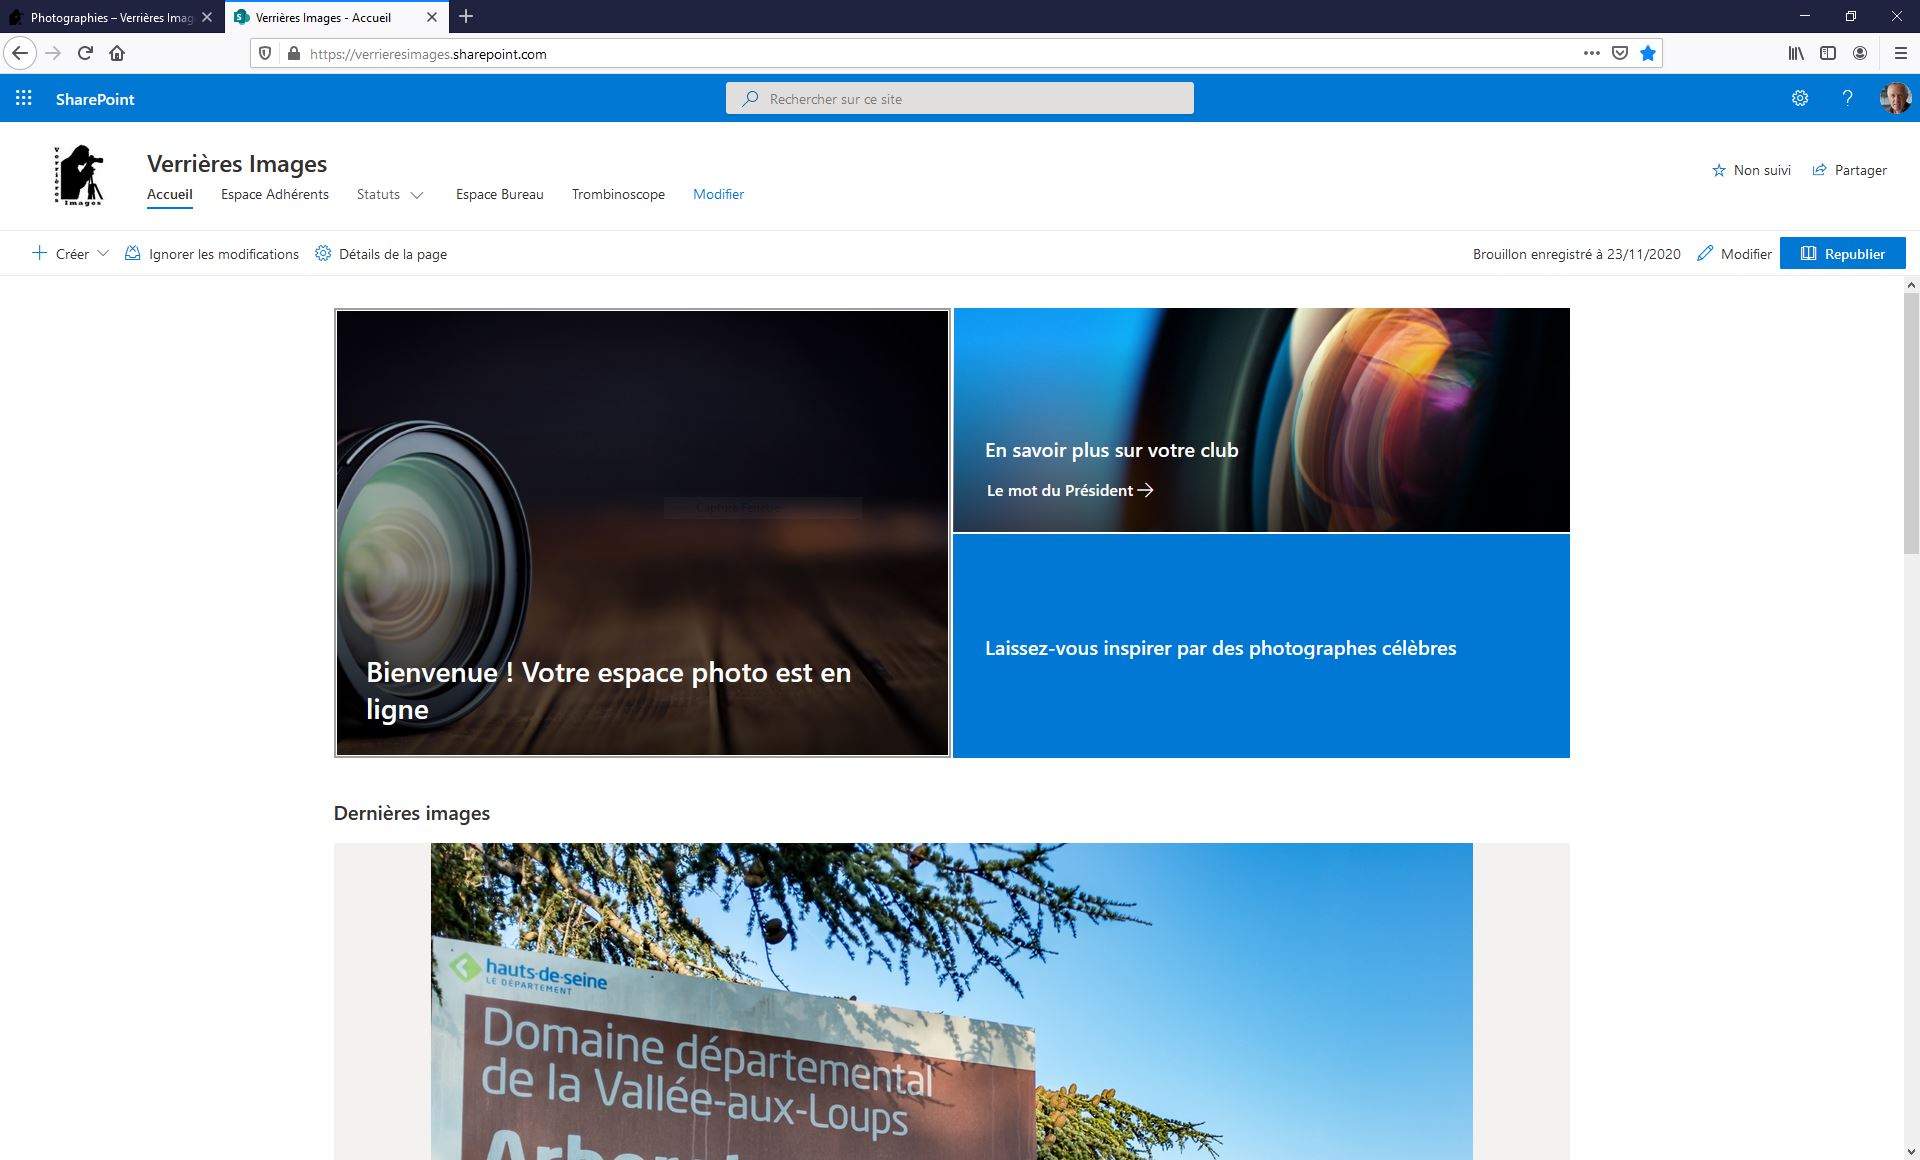Open the Espace Bureau navigation item

tap(500, 194)
